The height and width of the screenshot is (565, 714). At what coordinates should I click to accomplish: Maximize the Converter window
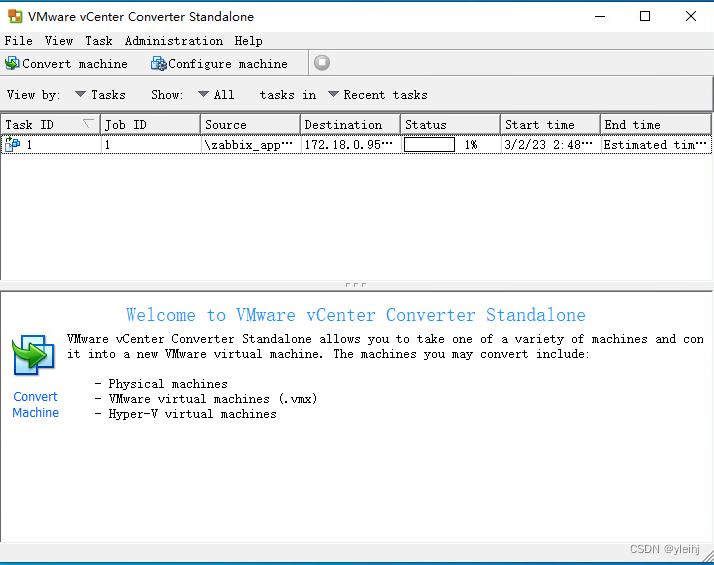click(x=645, y=16)
